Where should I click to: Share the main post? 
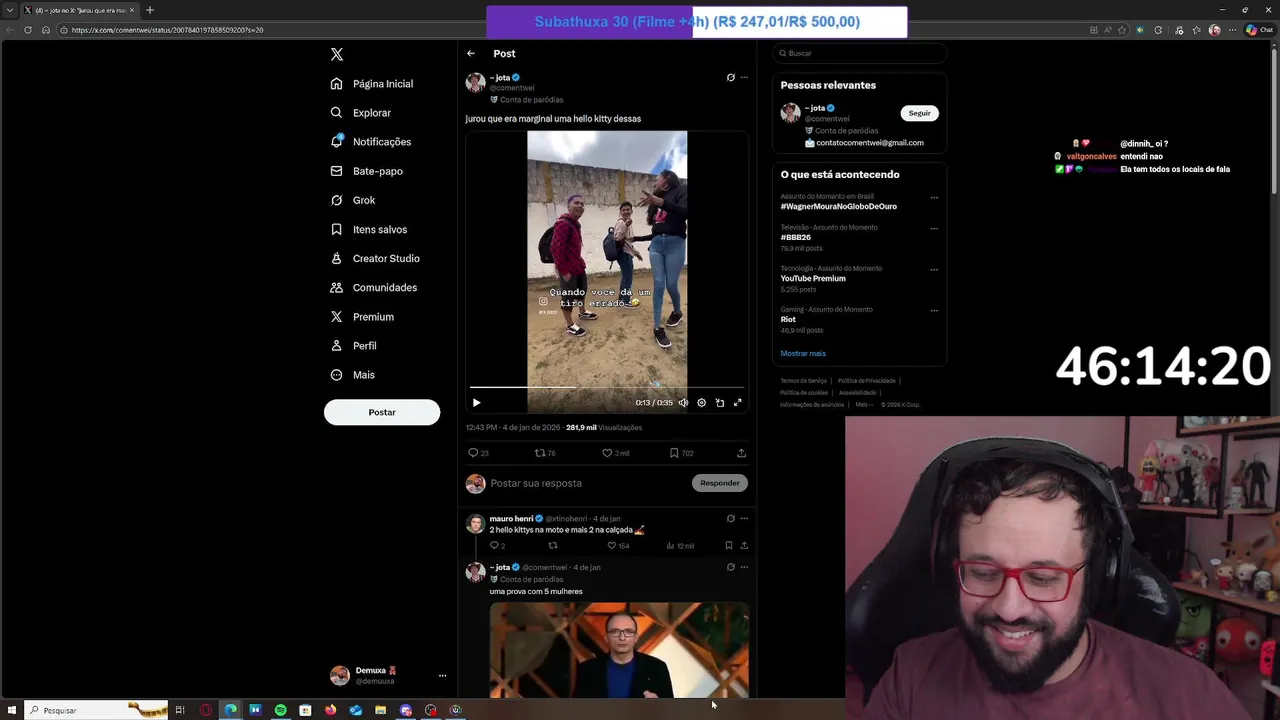click(x=741, y=453)
